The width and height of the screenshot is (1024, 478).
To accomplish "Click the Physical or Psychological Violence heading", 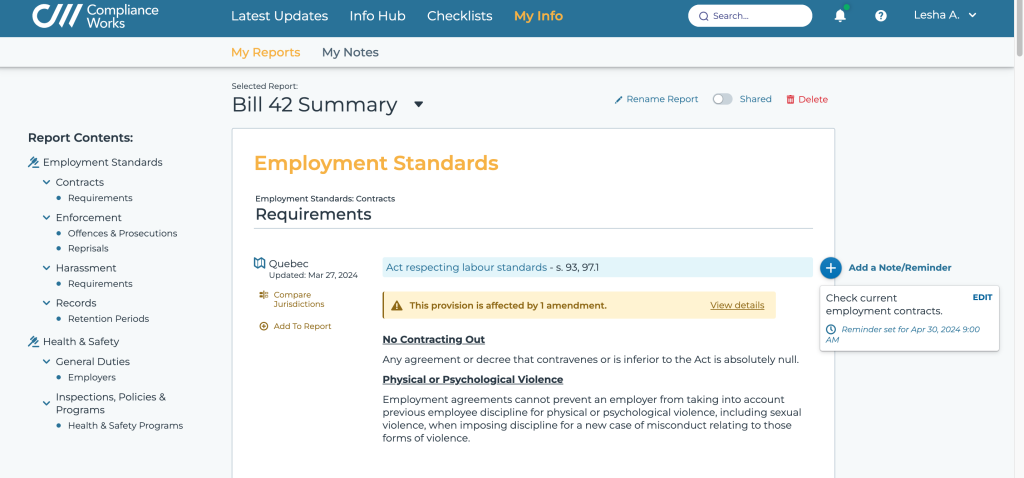I will pos(473,379).
